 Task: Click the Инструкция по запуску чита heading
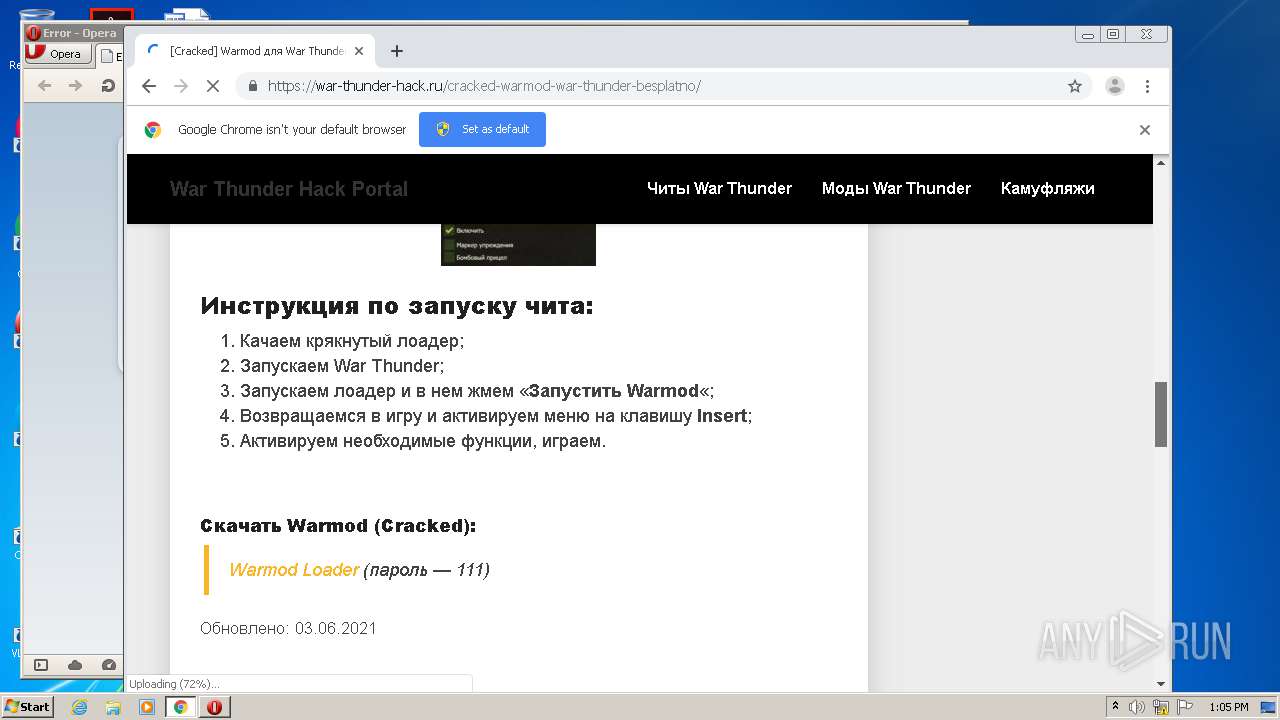coord(397,306)
